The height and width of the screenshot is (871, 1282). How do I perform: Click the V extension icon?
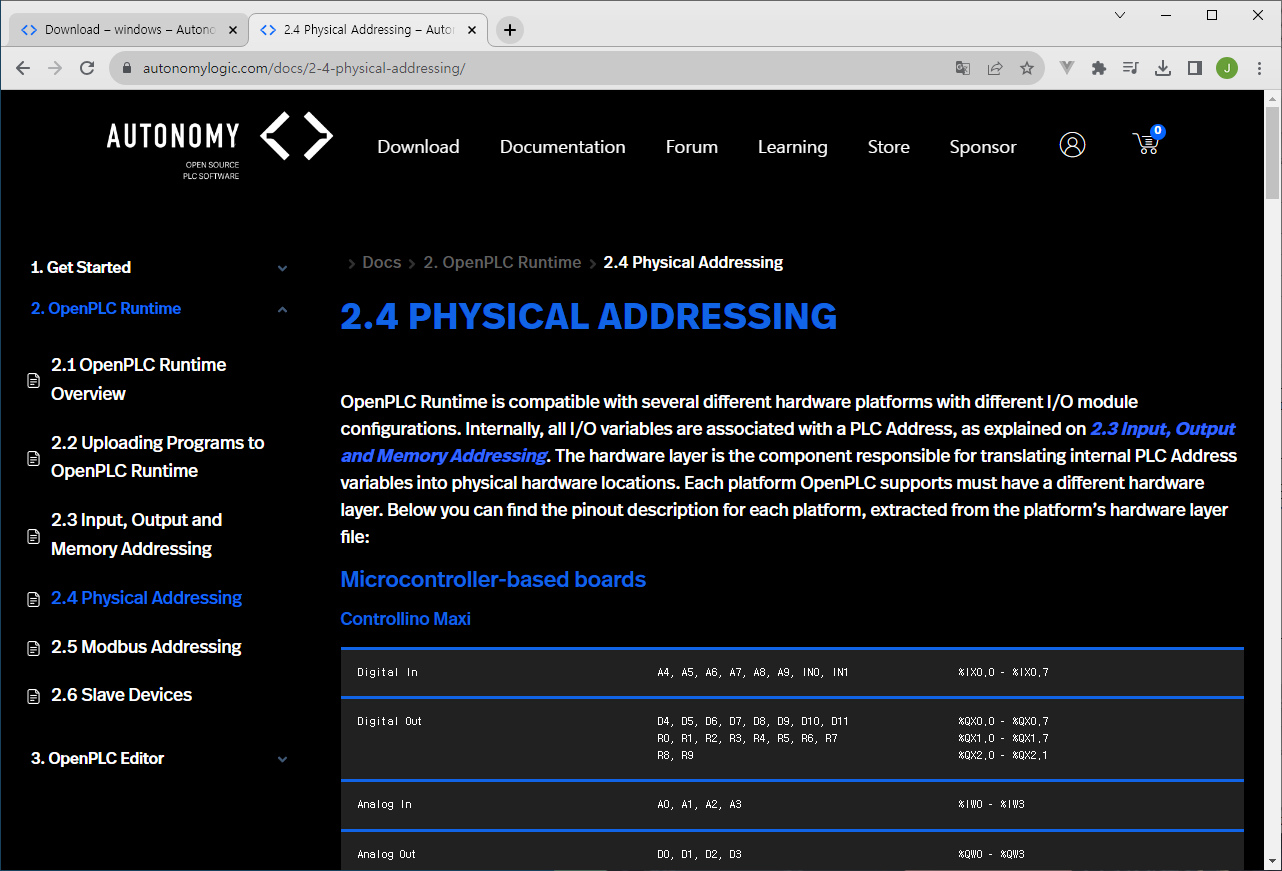[x=1067, y=68]
